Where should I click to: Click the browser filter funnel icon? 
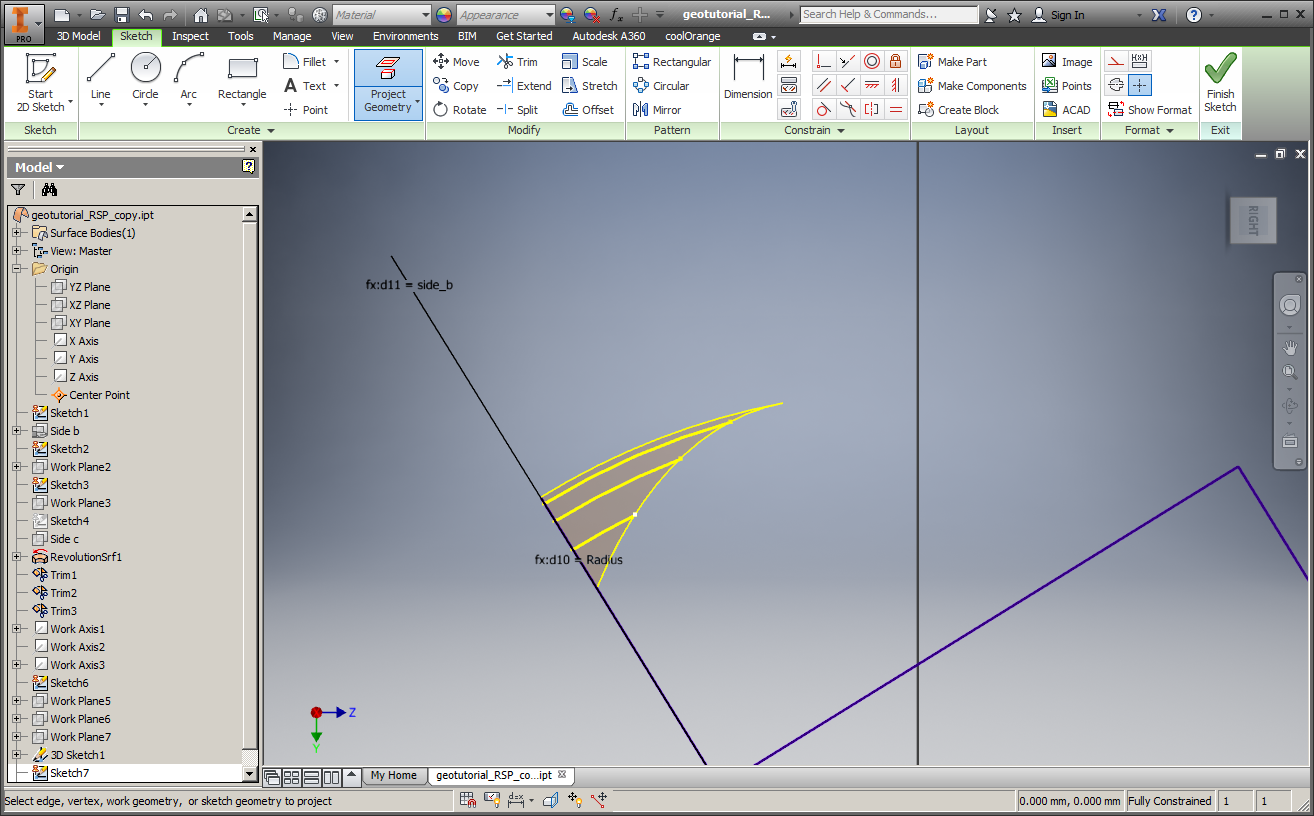[x=18, y=190]
